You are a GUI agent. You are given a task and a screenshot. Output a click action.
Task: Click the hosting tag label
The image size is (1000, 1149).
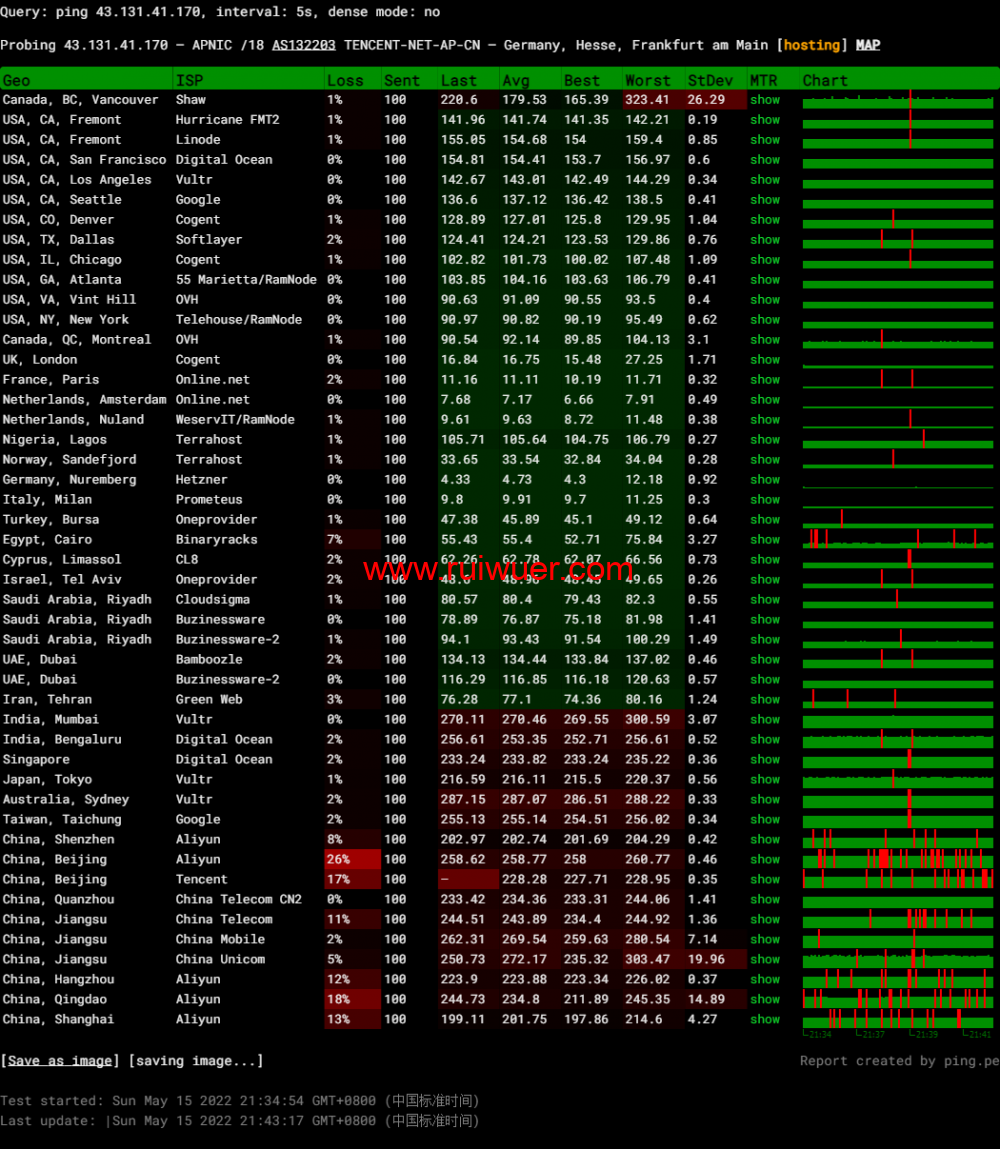click(812, 45)
